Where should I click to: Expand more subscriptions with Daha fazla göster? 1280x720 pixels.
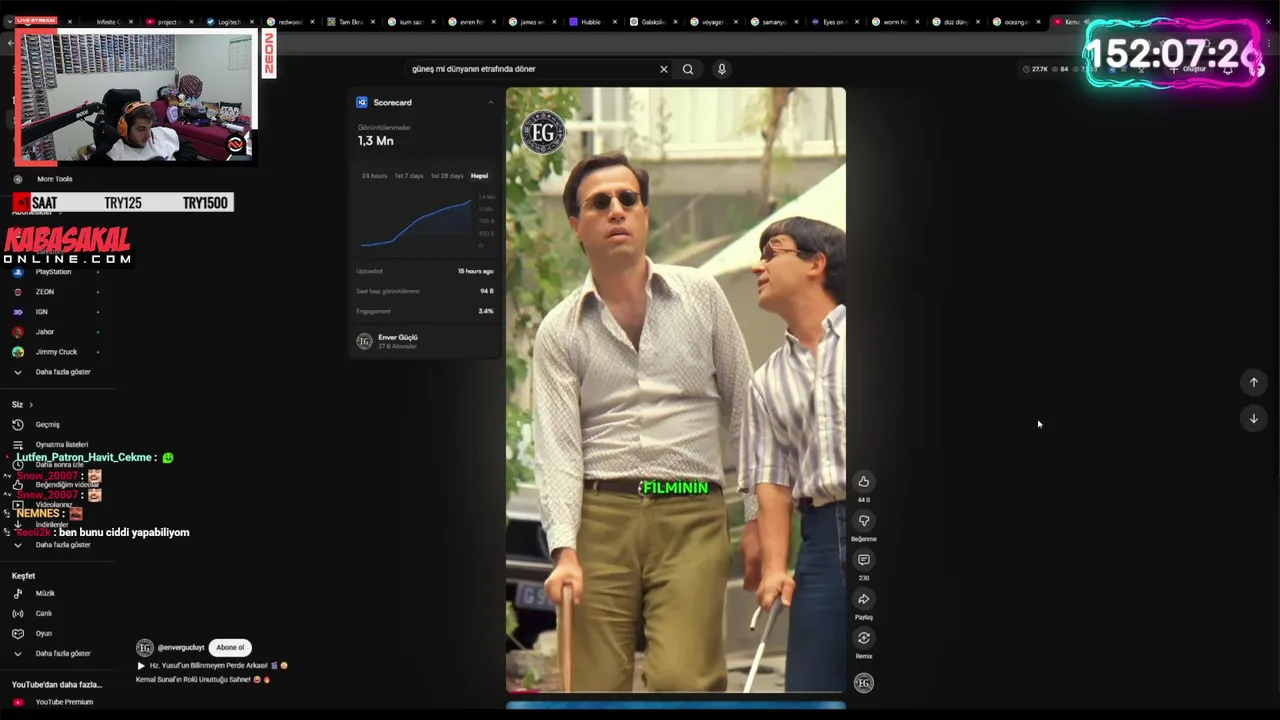coord(62,372)
